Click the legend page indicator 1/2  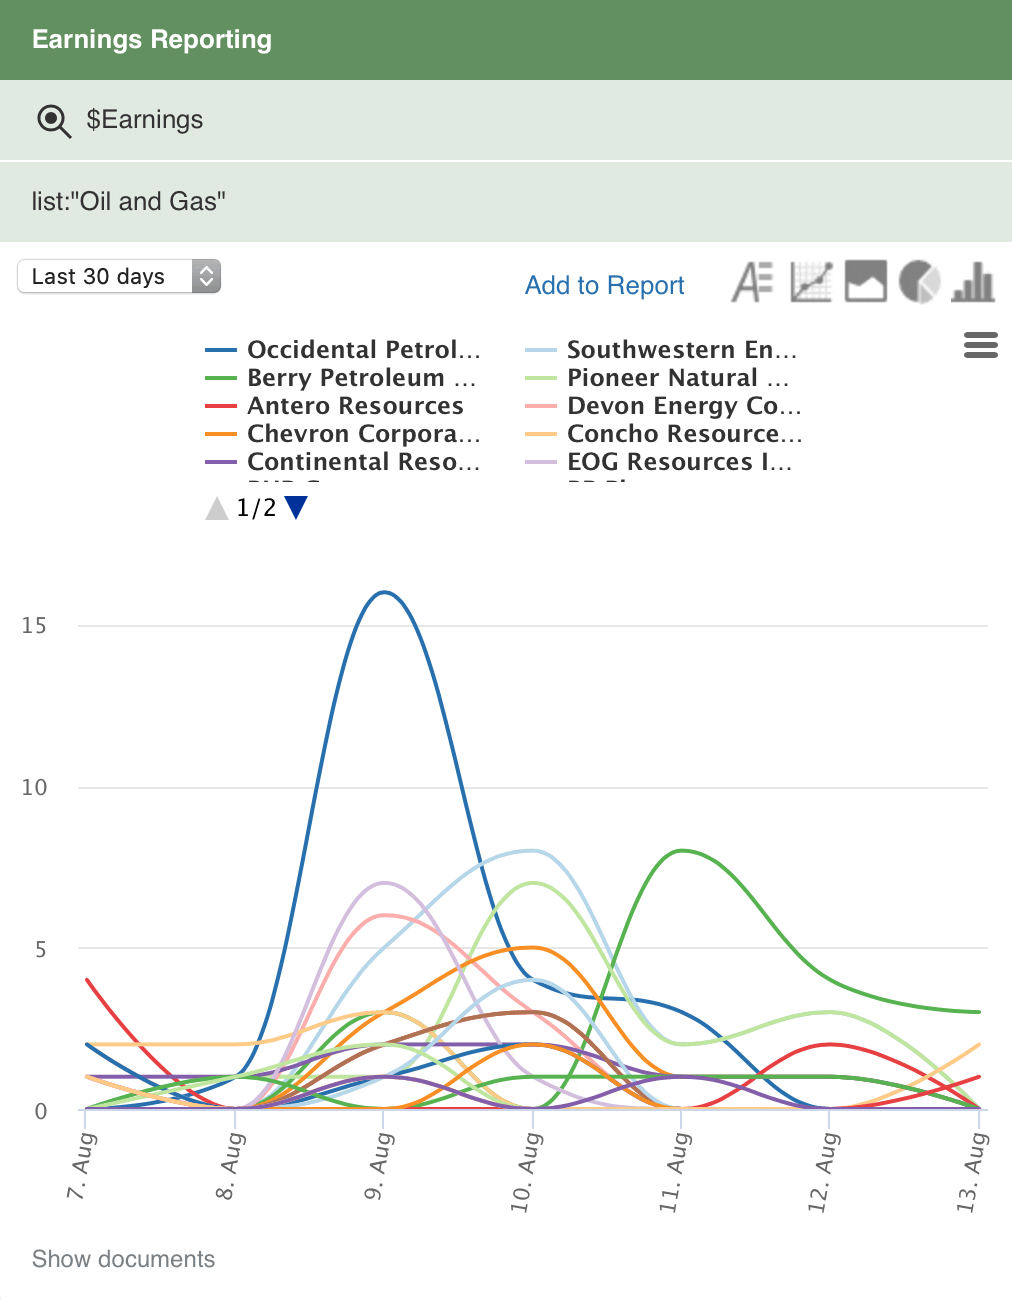point(256,508)
